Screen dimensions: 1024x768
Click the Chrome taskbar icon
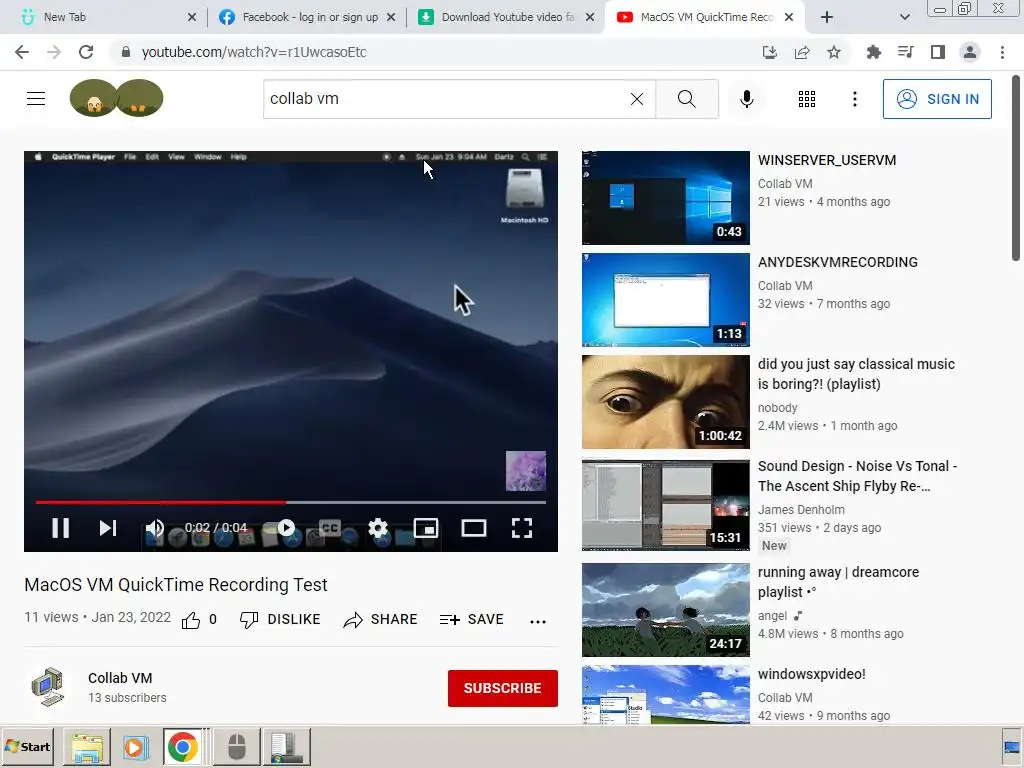183,746
